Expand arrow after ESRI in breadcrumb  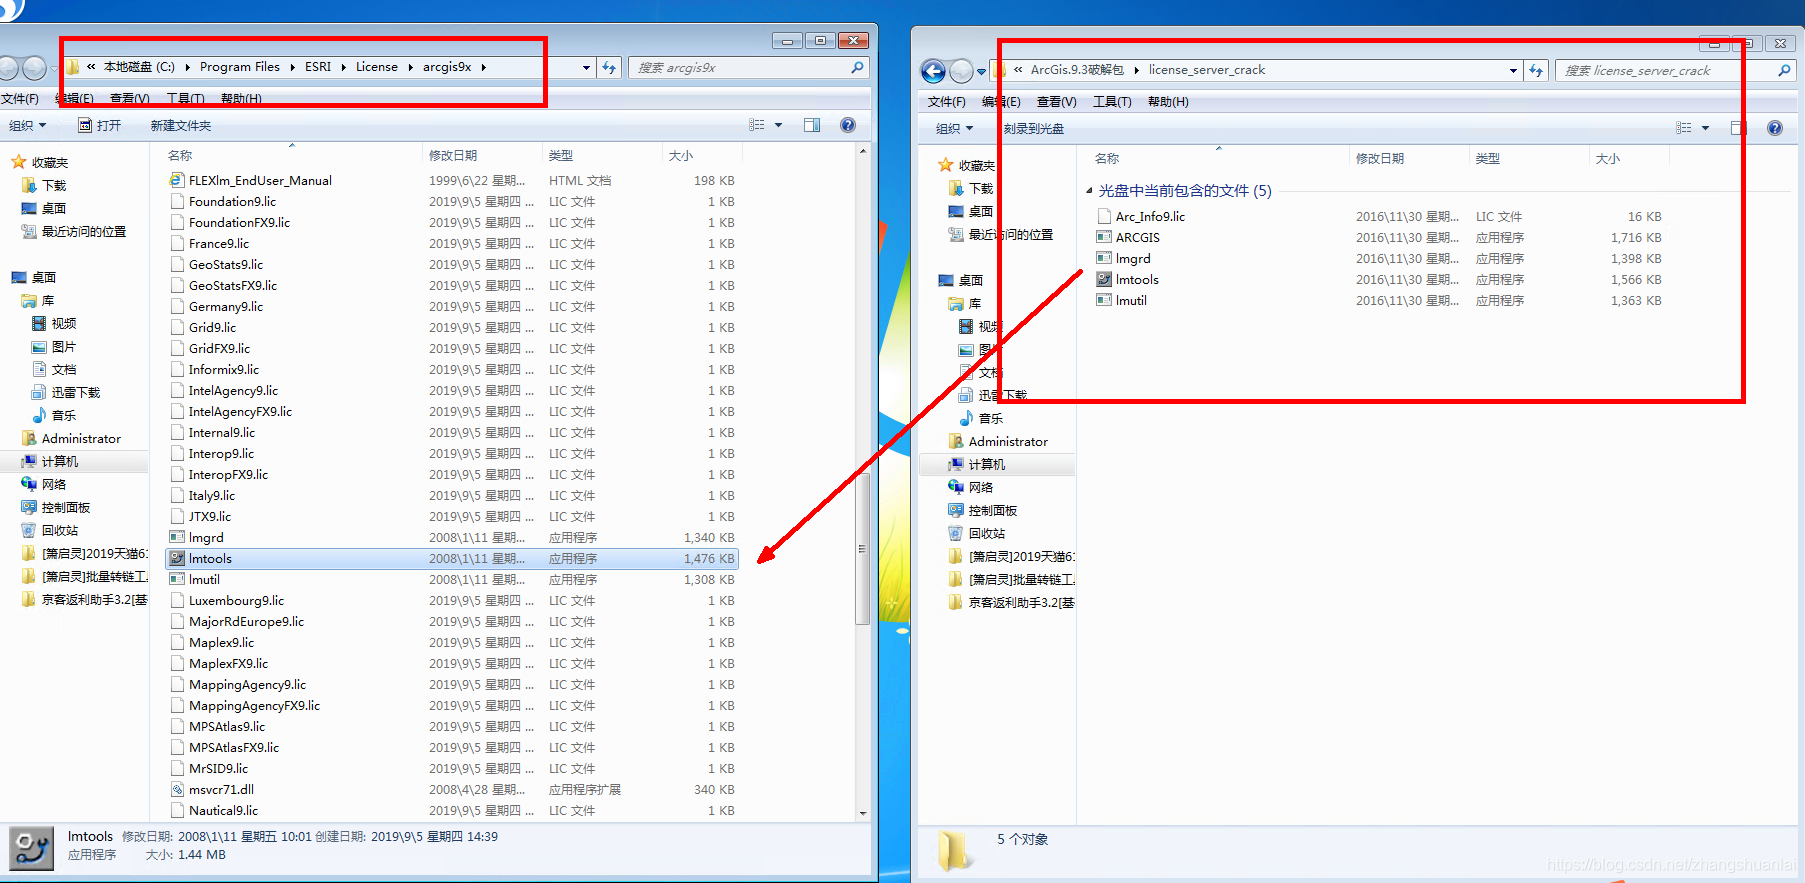click(343, 67)
